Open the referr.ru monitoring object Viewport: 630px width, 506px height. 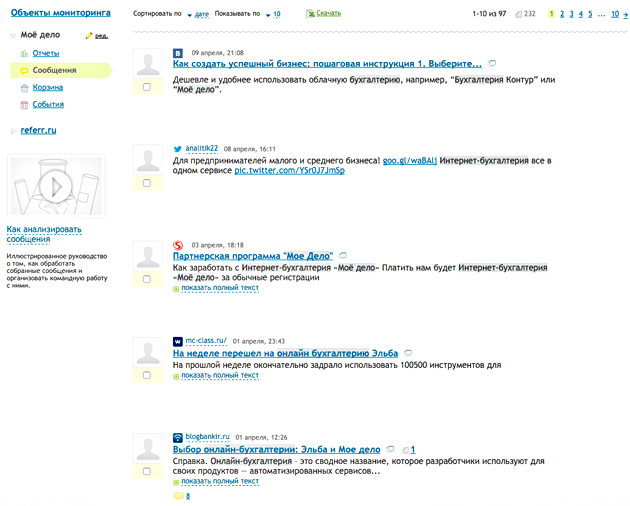pyautogui.click(x=39, y=130)
